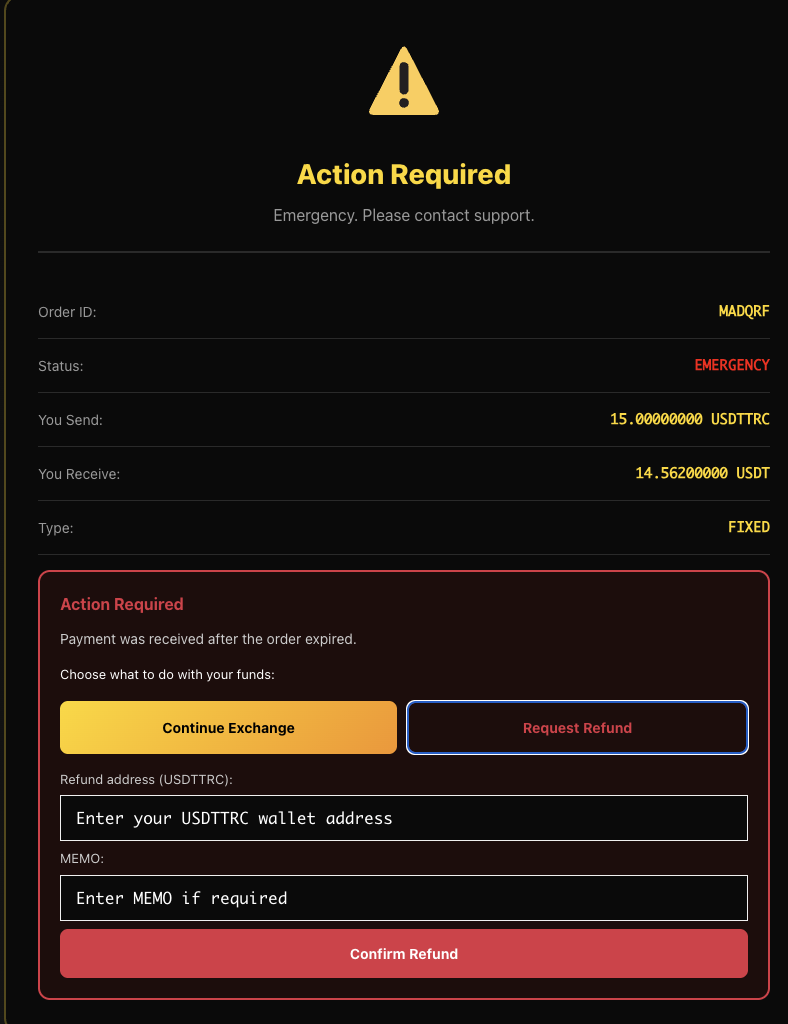Click the MEMO input field
The width and height of the screenshot is (788, 1024).
403,898
